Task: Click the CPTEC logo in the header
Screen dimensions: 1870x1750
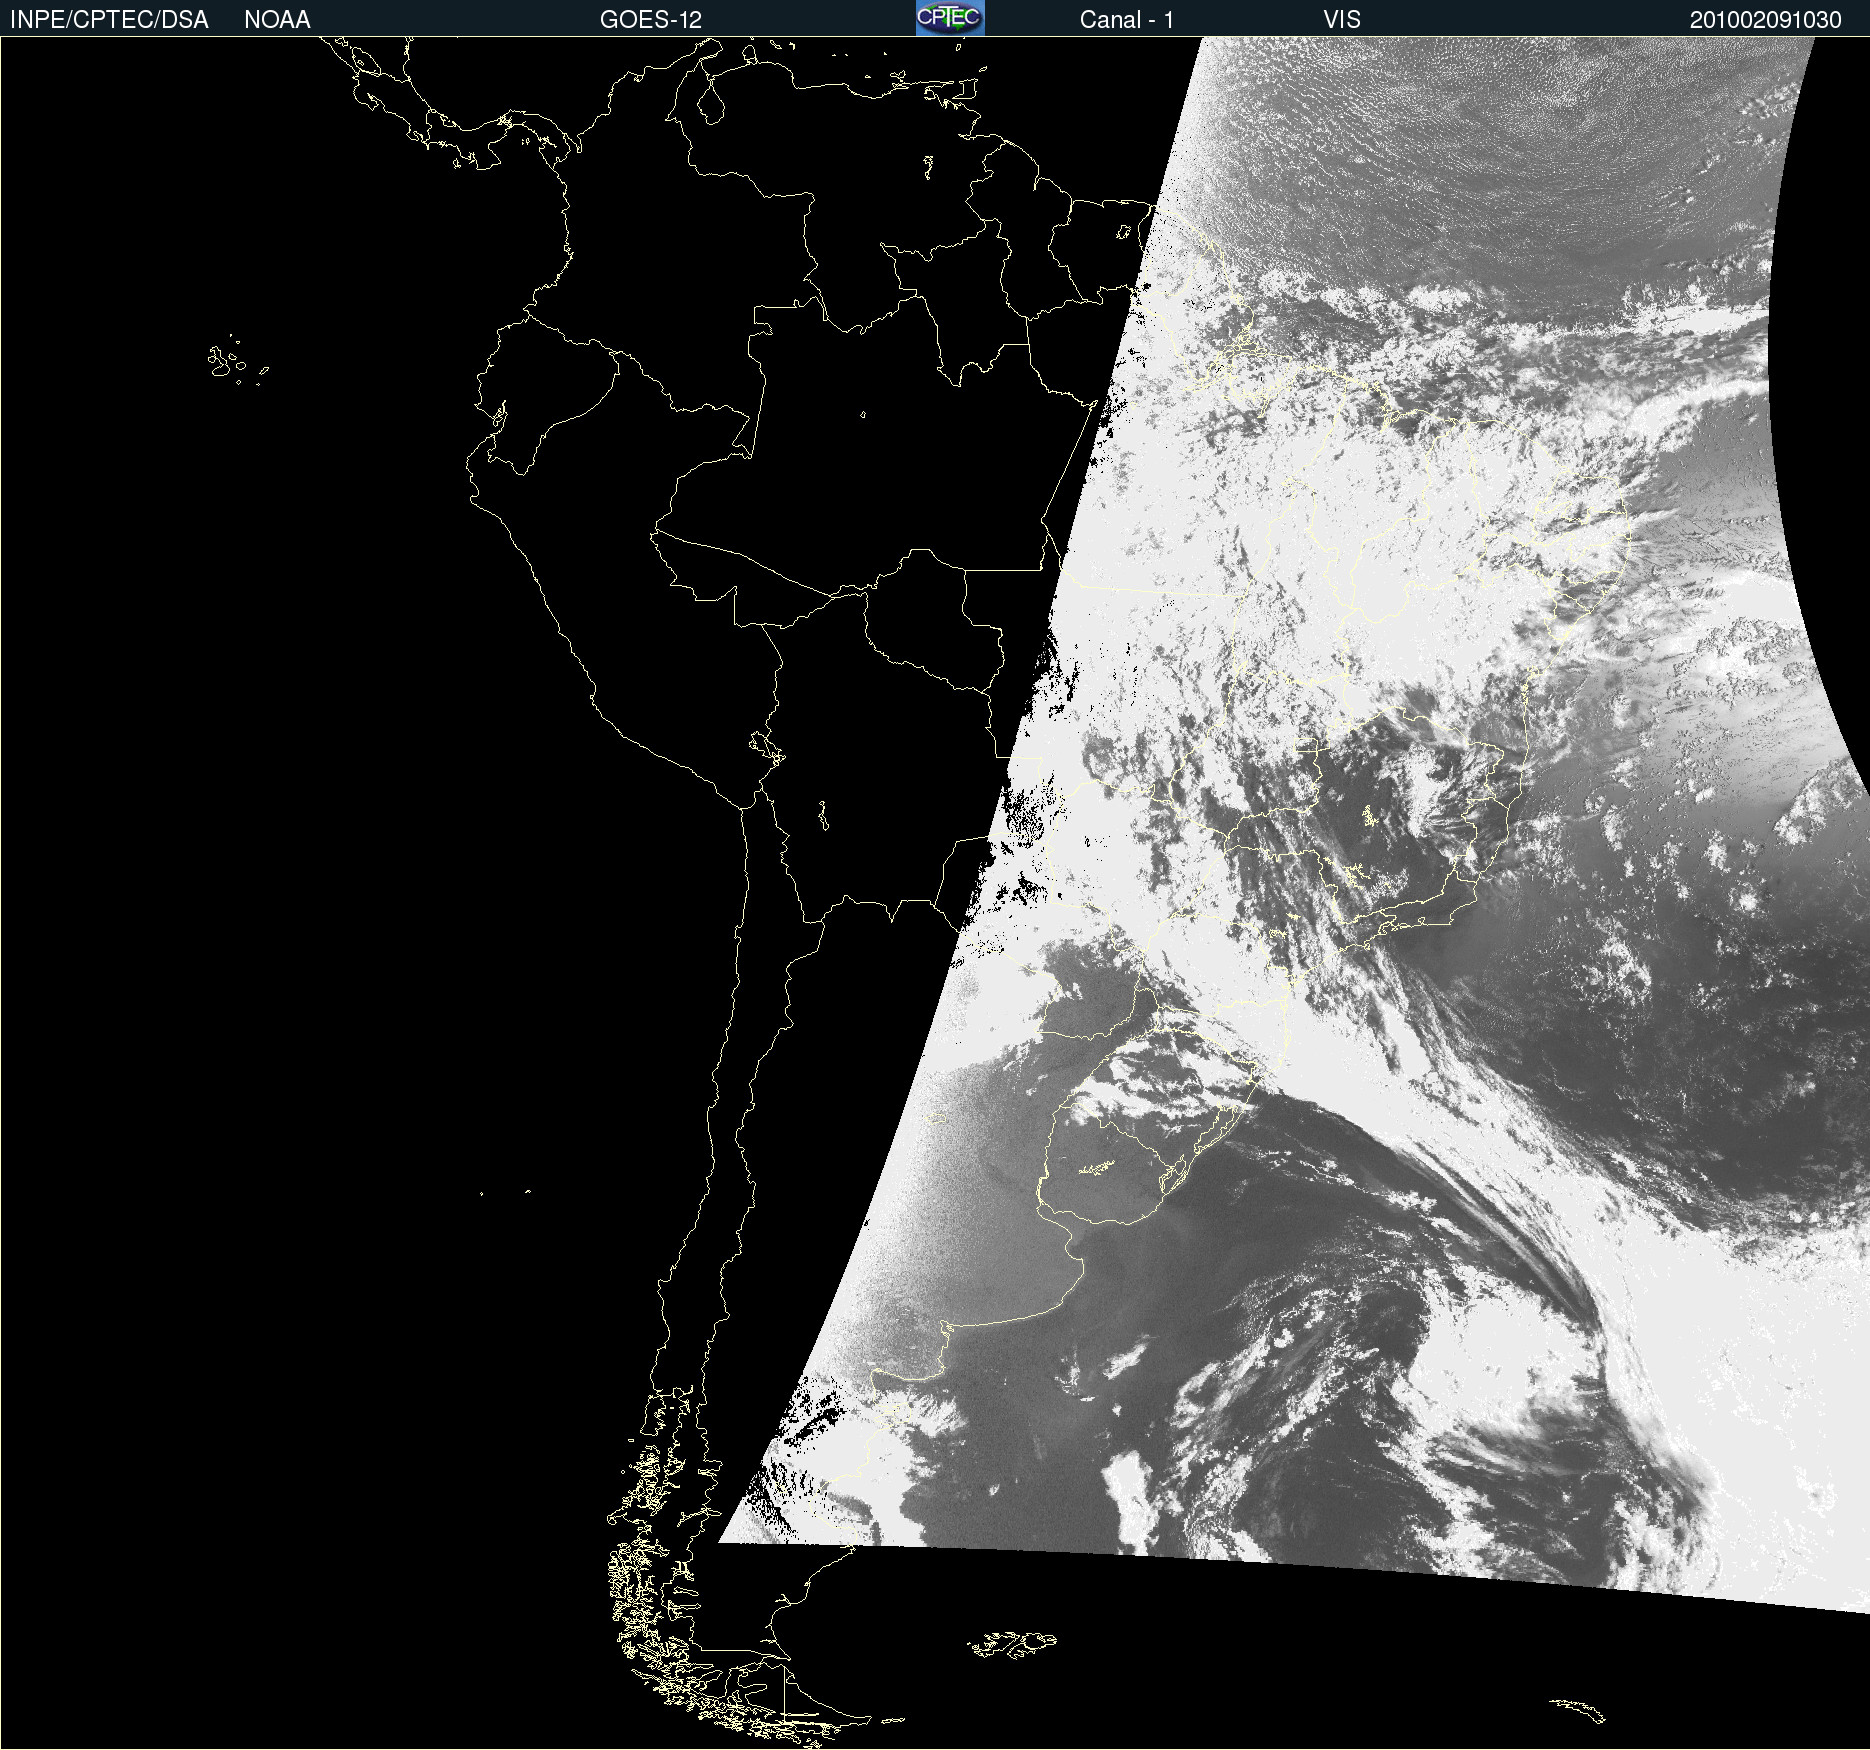Action: click(950, 18)
